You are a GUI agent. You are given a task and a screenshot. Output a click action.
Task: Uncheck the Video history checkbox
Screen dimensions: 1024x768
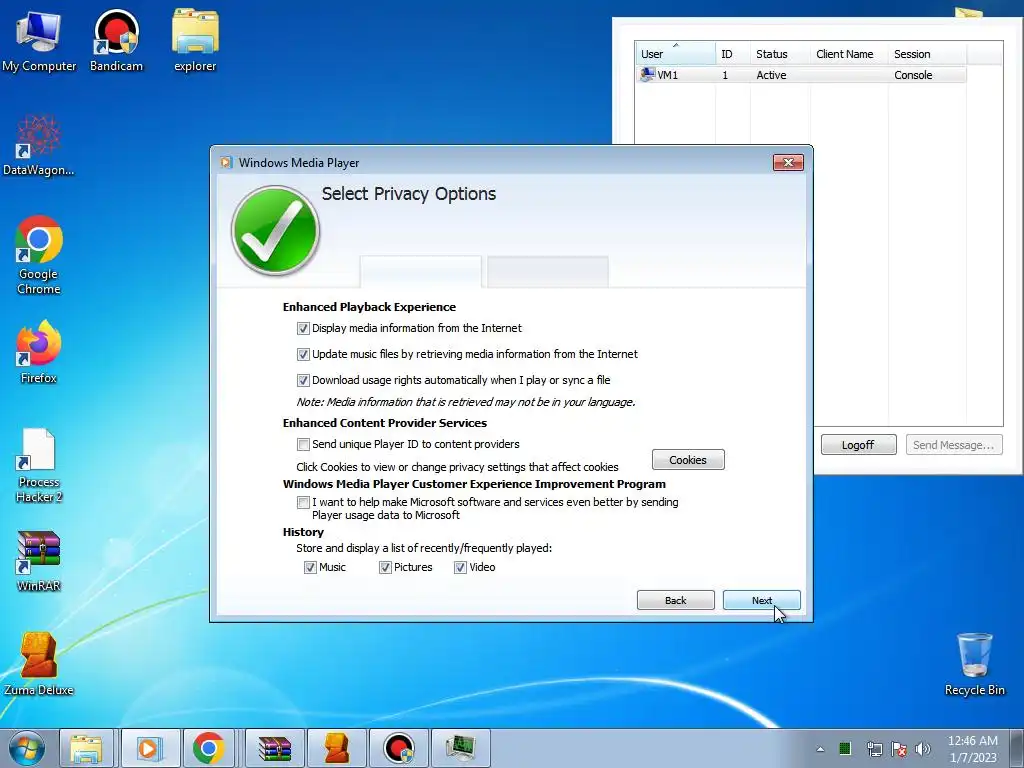[x=460, y=568]
